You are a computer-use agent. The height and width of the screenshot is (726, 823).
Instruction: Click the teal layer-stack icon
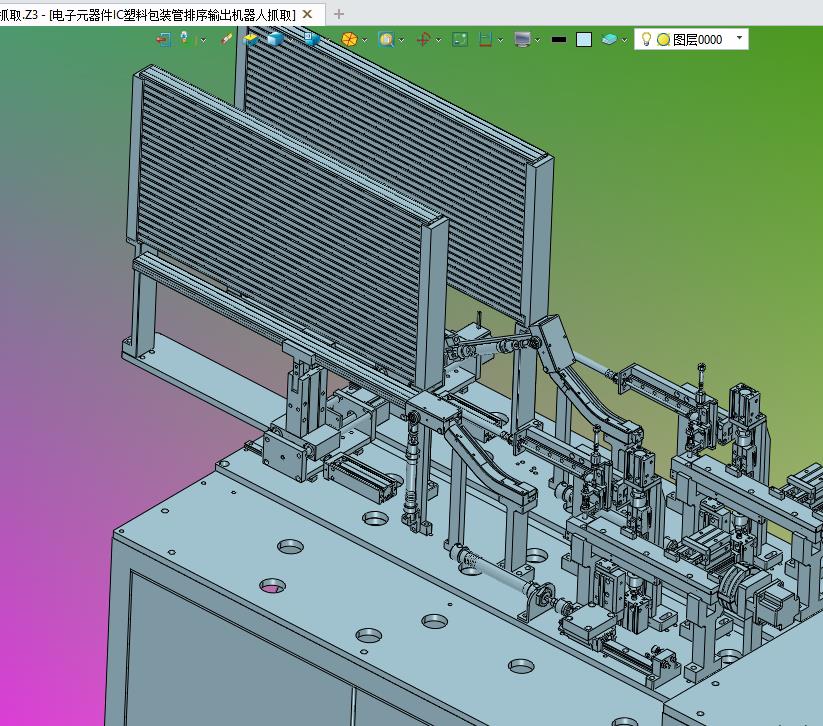click(609, 39)
